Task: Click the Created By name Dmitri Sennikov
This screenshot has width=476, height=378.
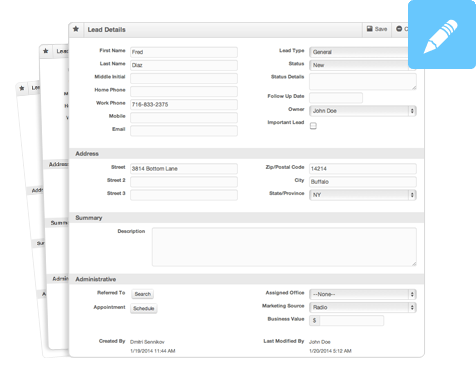Action: 147,342
